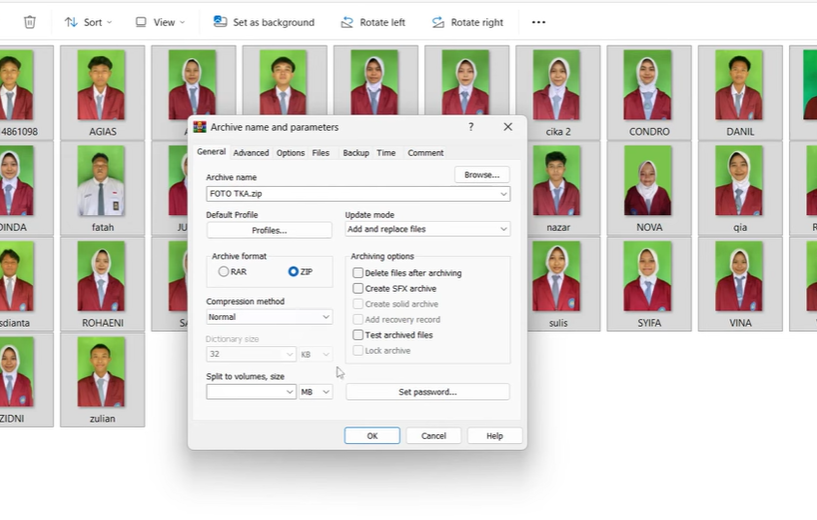Switch to the Advanced tab

(x=251, y=153)
